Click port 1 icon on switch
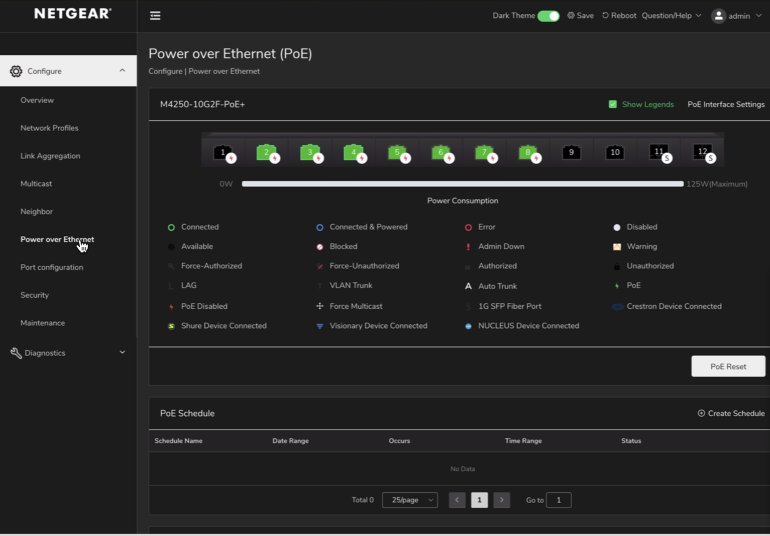This screenshot has width=770, height=536. 223,152
